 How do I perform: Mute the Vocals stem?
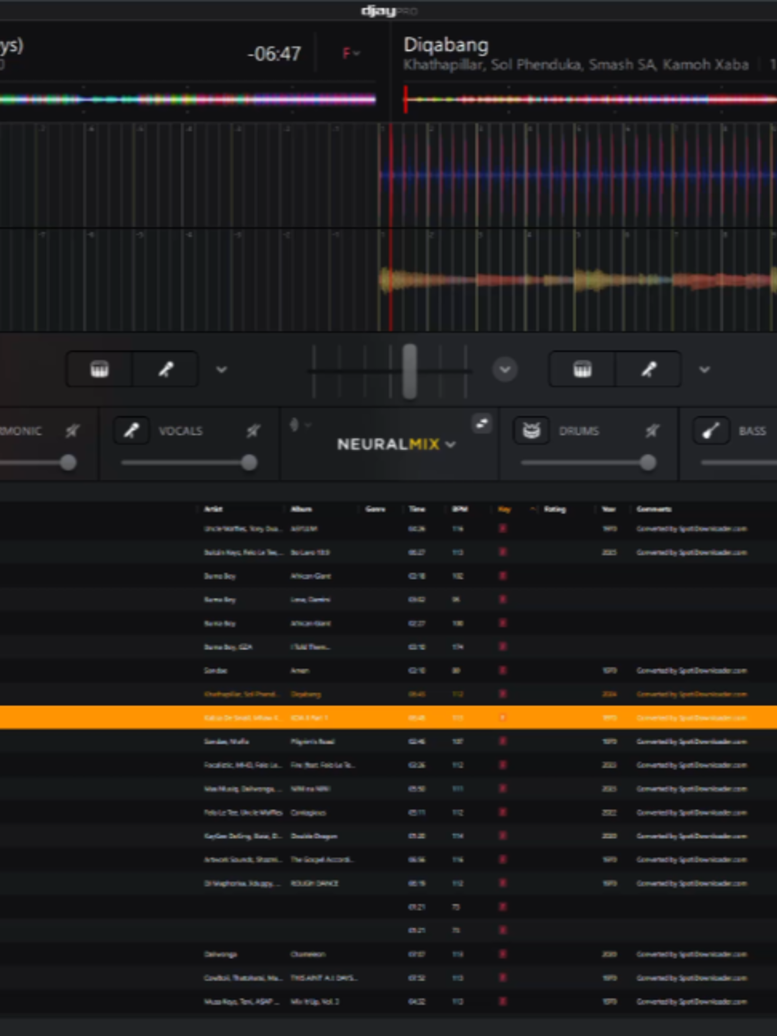252,431
